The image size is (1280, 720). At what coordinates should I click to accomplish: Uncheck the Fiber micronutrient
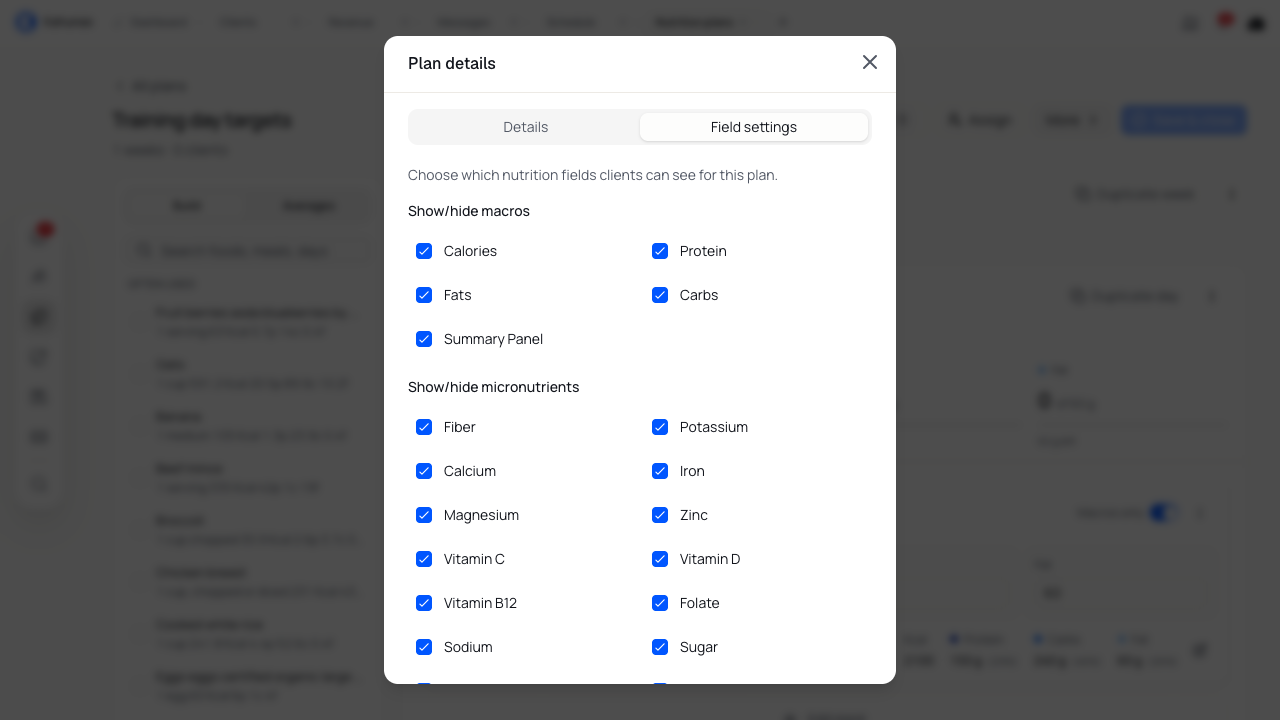(x=424, y=427)
